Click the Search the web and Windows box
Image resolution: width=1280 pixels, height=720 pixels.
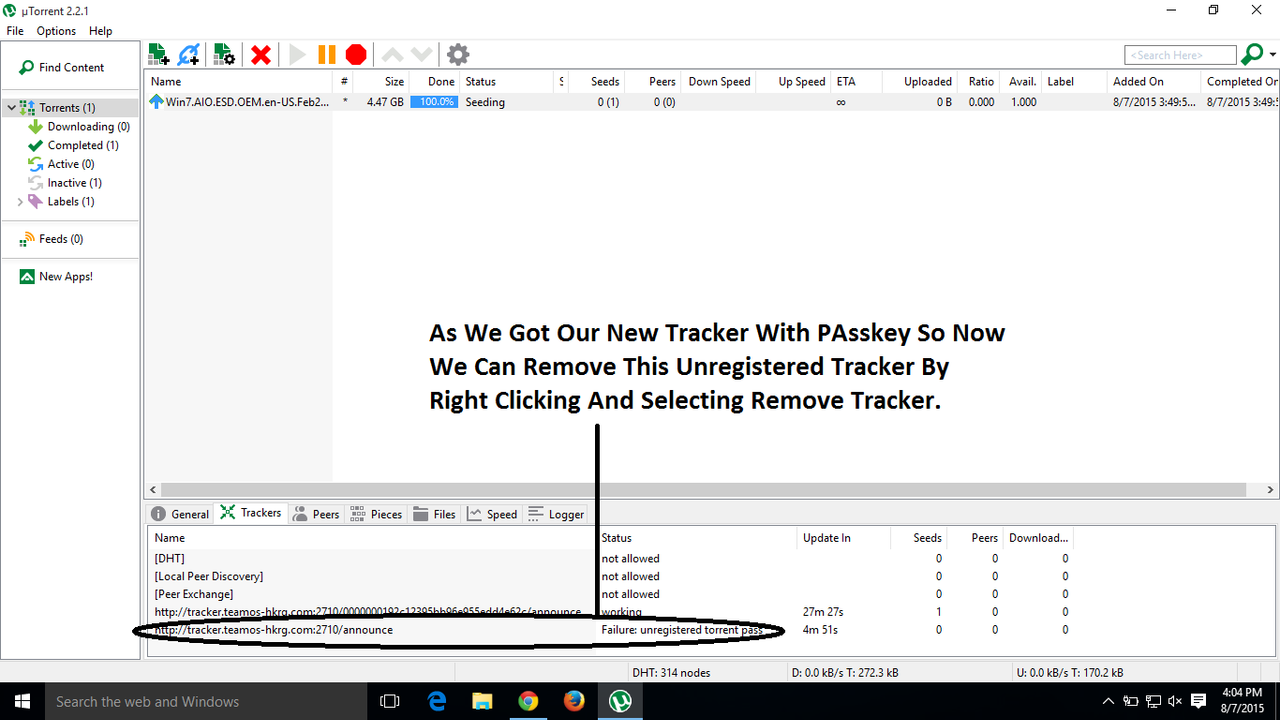(205, 701)
